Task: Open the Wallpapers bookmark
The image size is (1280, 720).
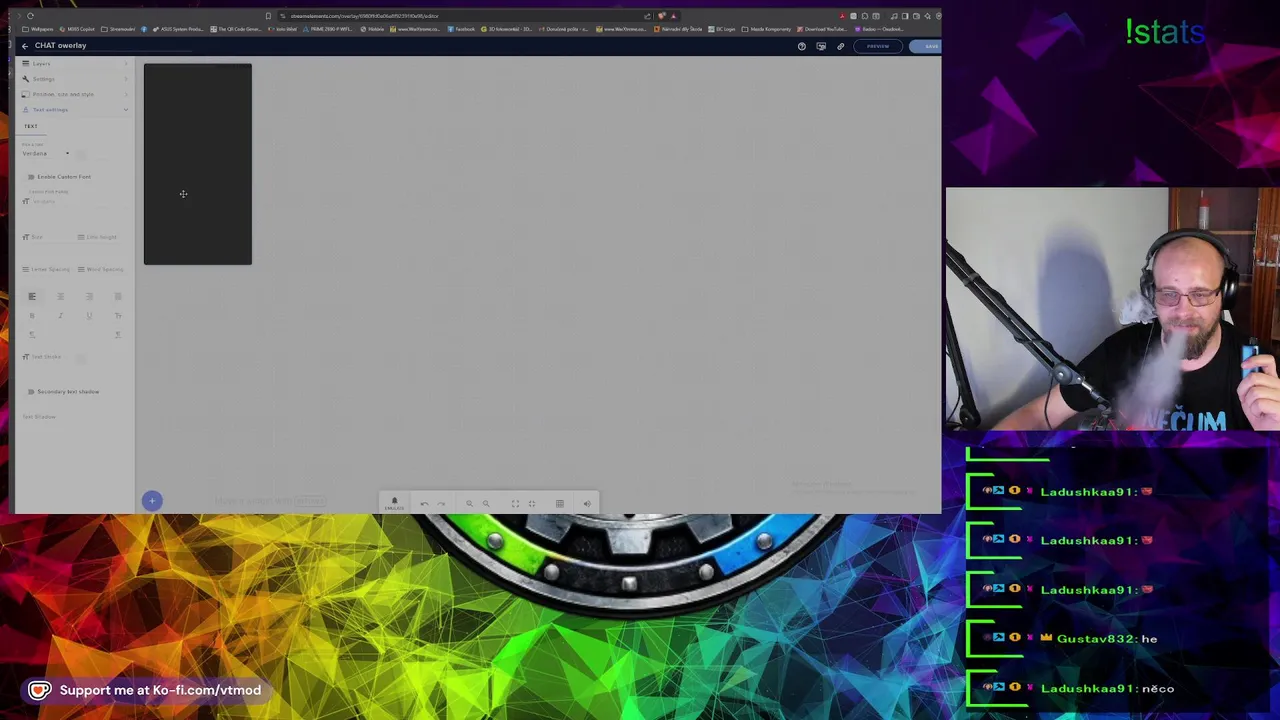Action: 38,29
